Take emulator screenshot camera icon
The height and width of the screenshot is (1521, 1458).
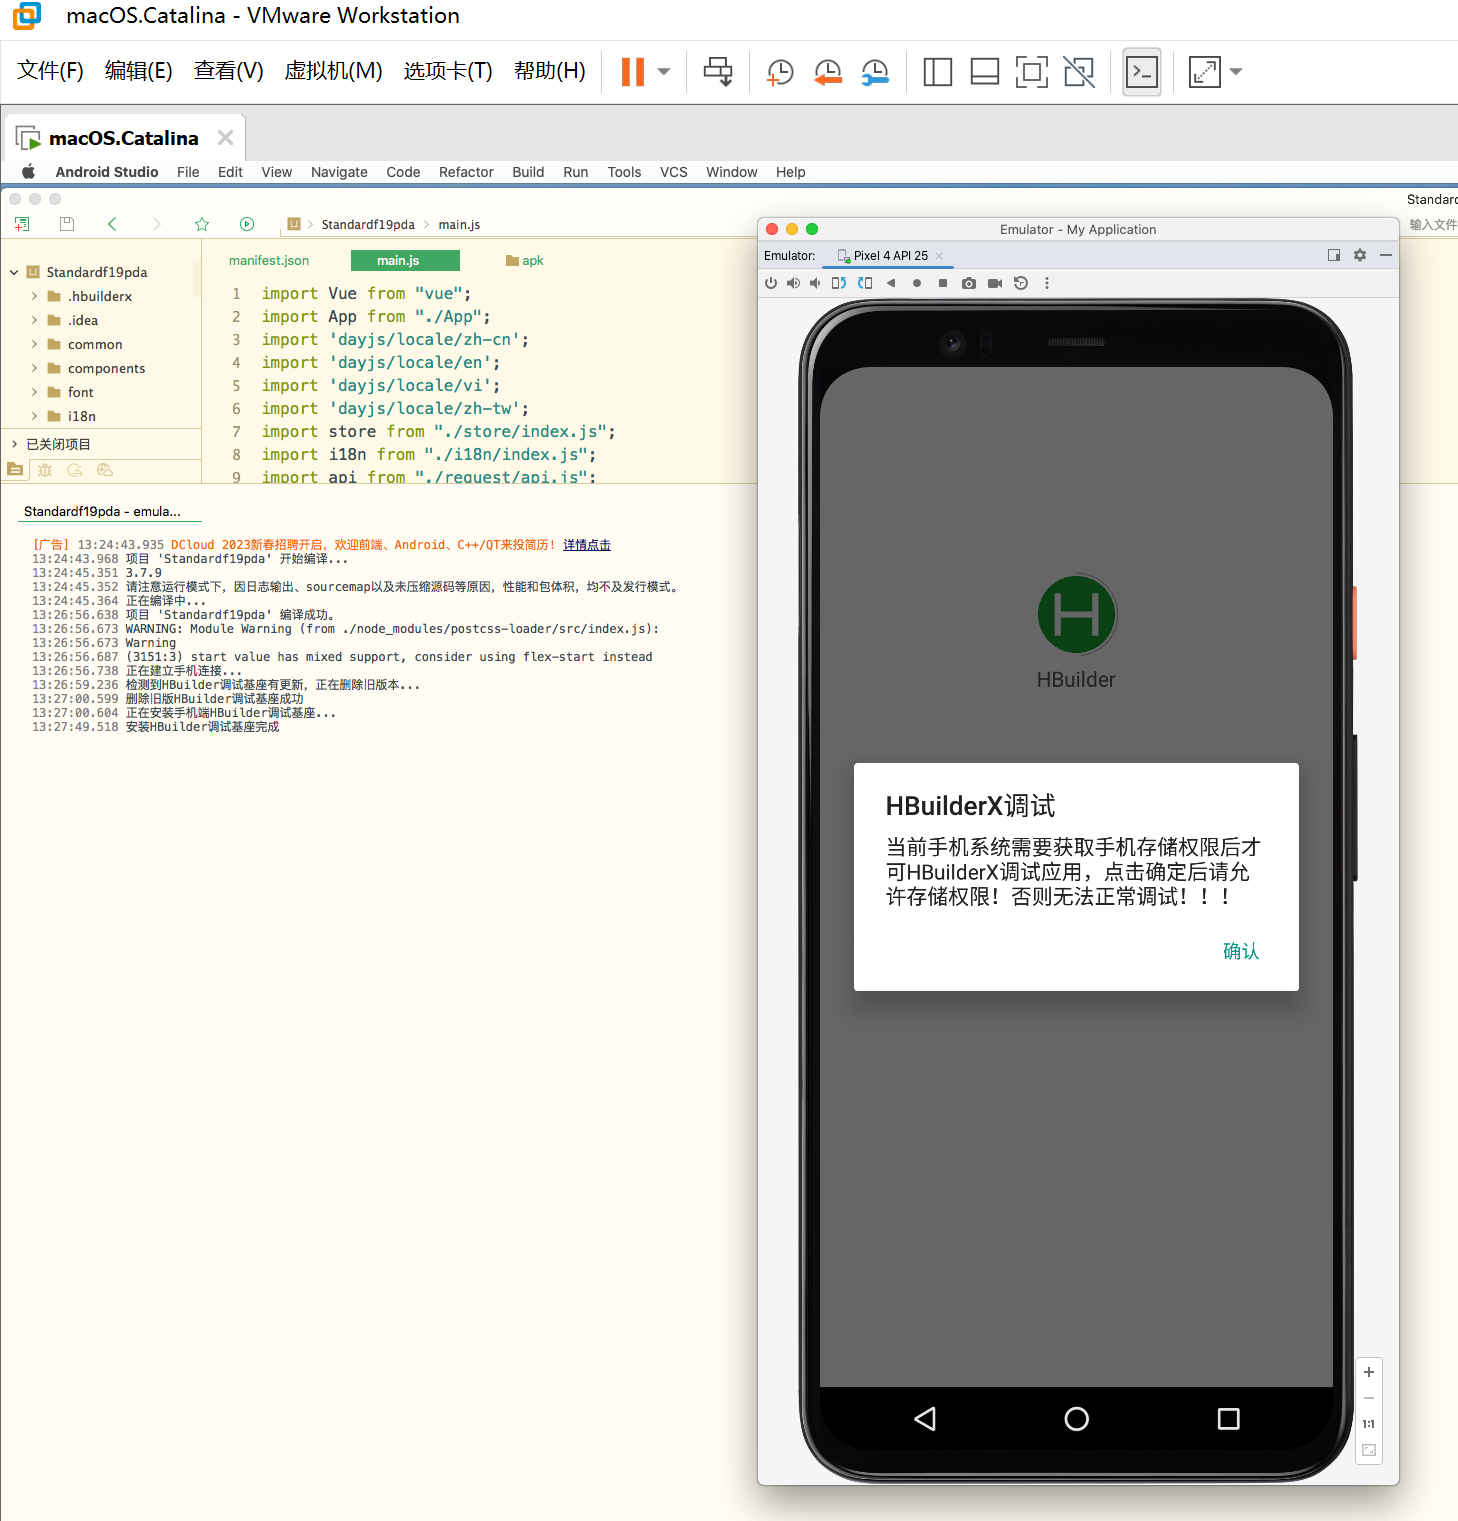(969, 283)
